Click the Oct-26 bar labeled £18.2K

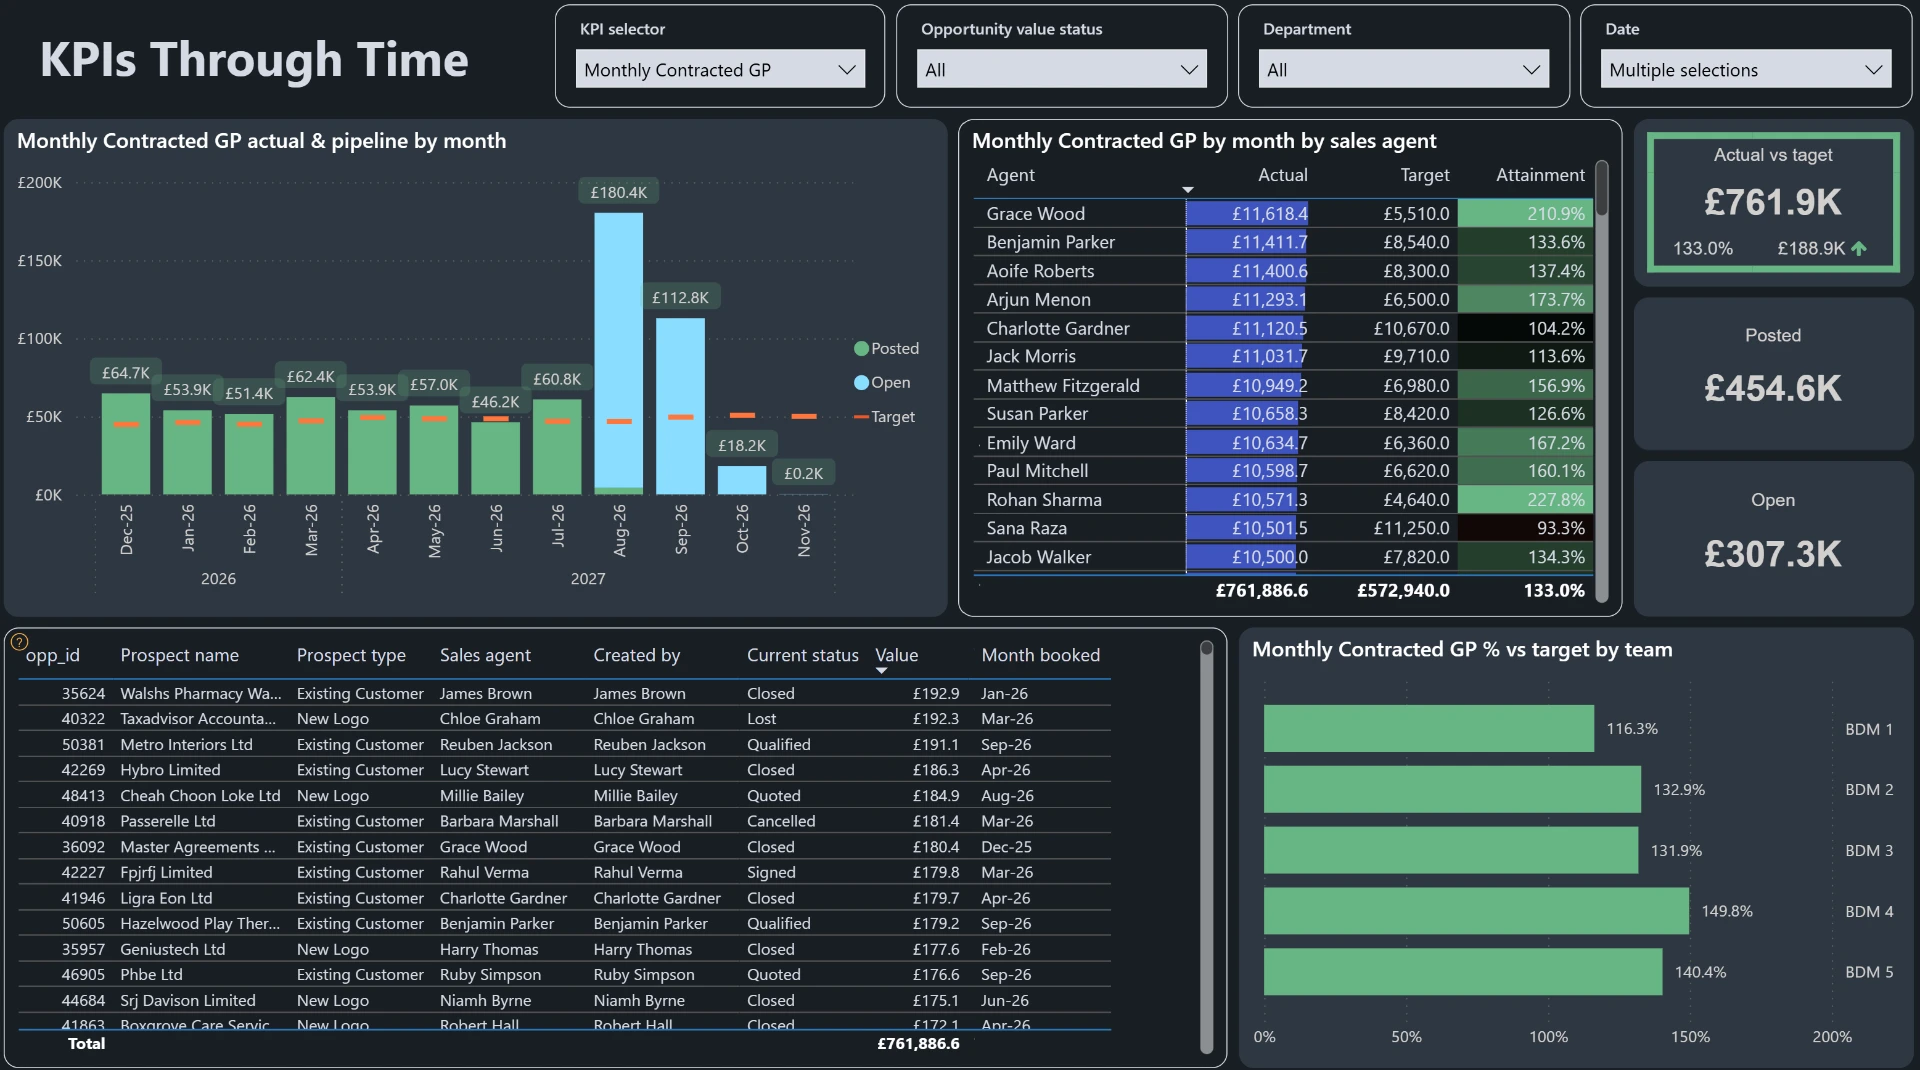click(x=742, y=480)
